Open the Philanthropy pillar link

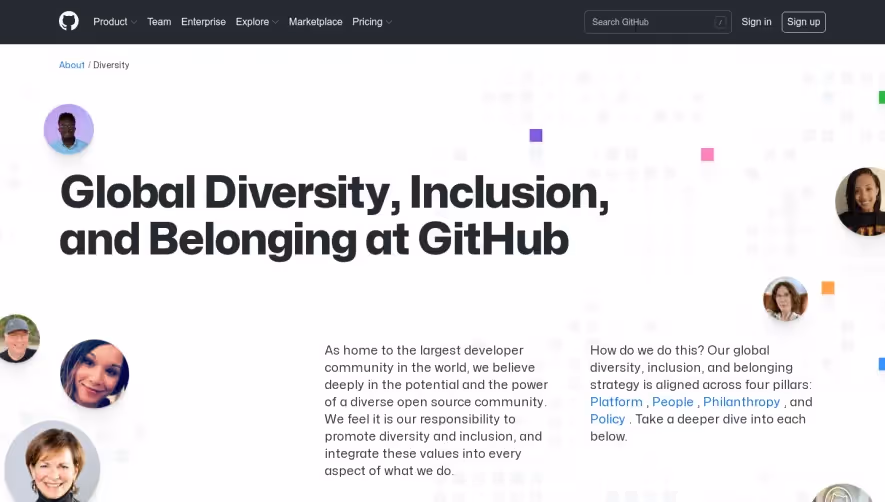point(741,401)
